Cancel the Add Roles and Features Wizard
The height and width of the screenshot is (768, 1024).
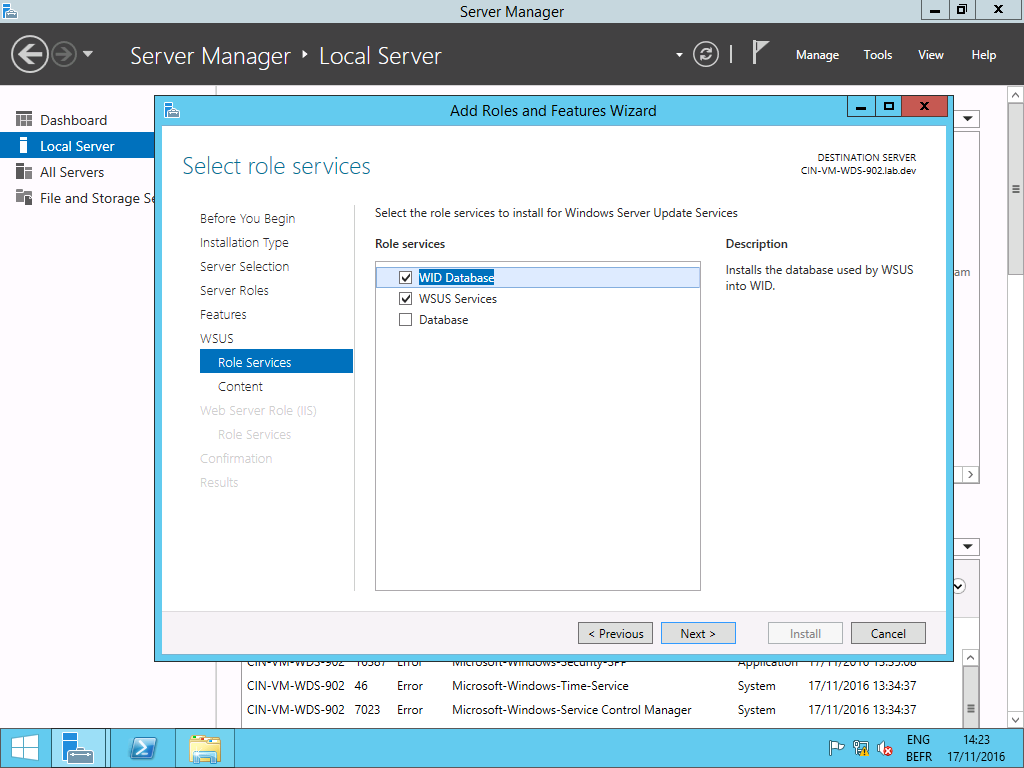[888, 633]
